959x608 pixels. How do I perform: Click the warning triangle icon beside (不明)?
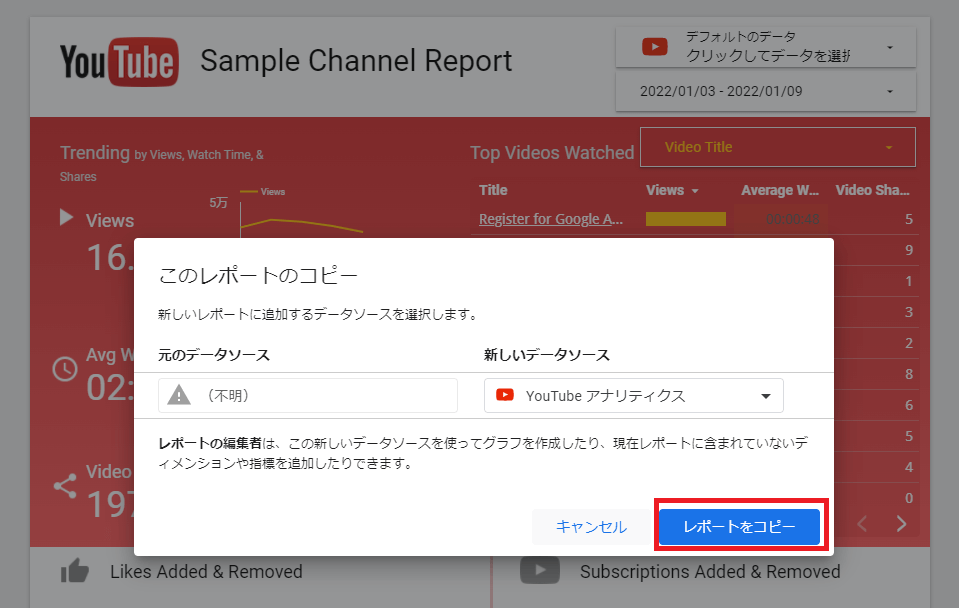click(x=179, y=395)
